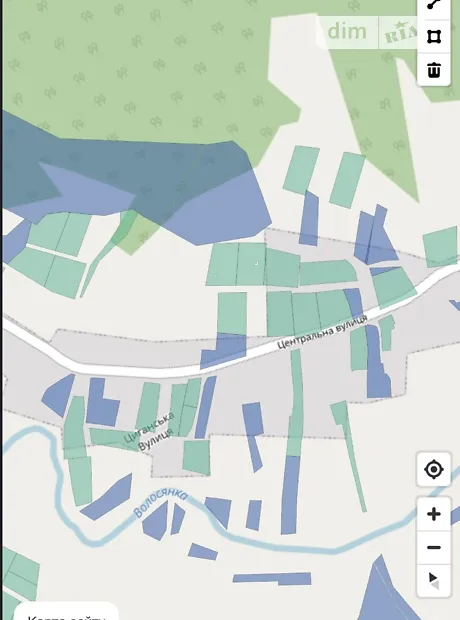The width and height of the screenshot is (460, 620).
Task: Center map on my location
Action: (433, 469)
